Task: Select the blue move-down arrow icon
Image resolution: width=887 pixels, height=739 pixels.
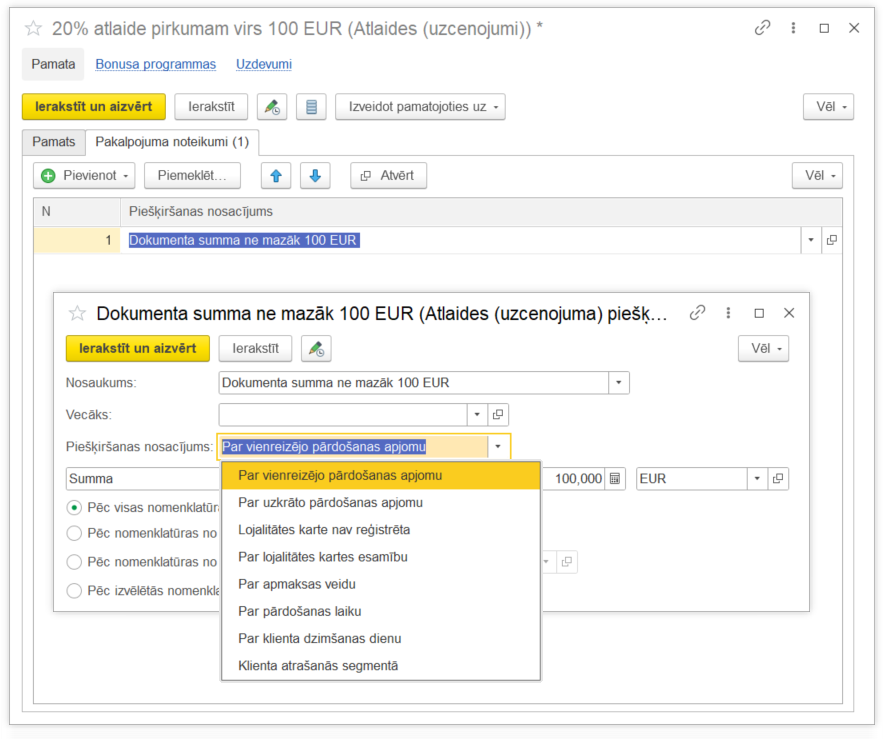Action: click(316, 175)
